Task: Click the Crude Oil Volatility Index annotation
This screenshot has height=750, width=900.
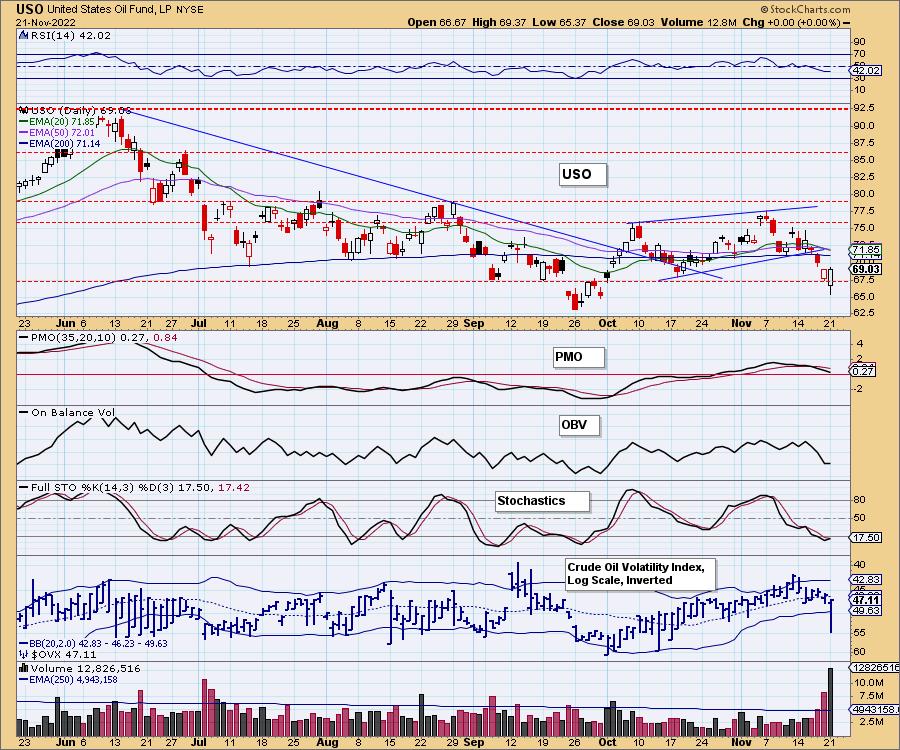Action: 640,573
